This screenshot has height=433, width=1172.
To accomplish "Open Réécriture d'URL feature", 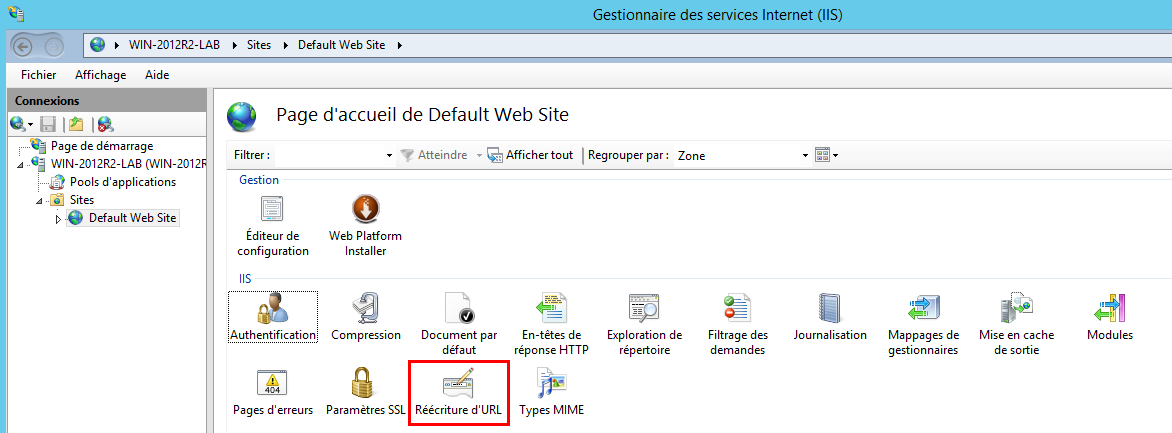I will coord(459,392).
